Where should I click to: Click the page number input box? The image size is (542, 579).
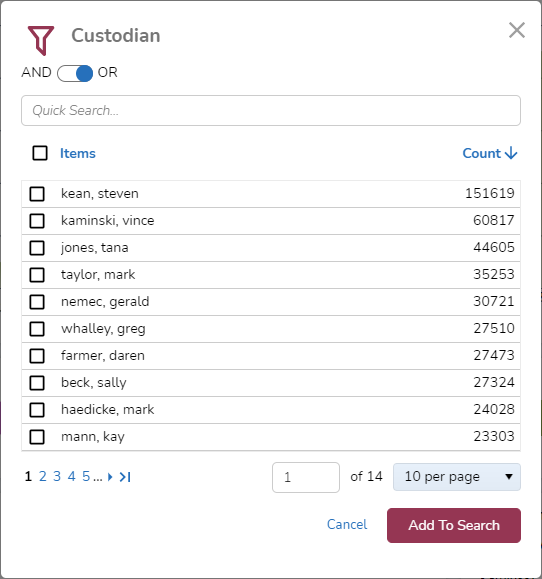click(306, 477)
